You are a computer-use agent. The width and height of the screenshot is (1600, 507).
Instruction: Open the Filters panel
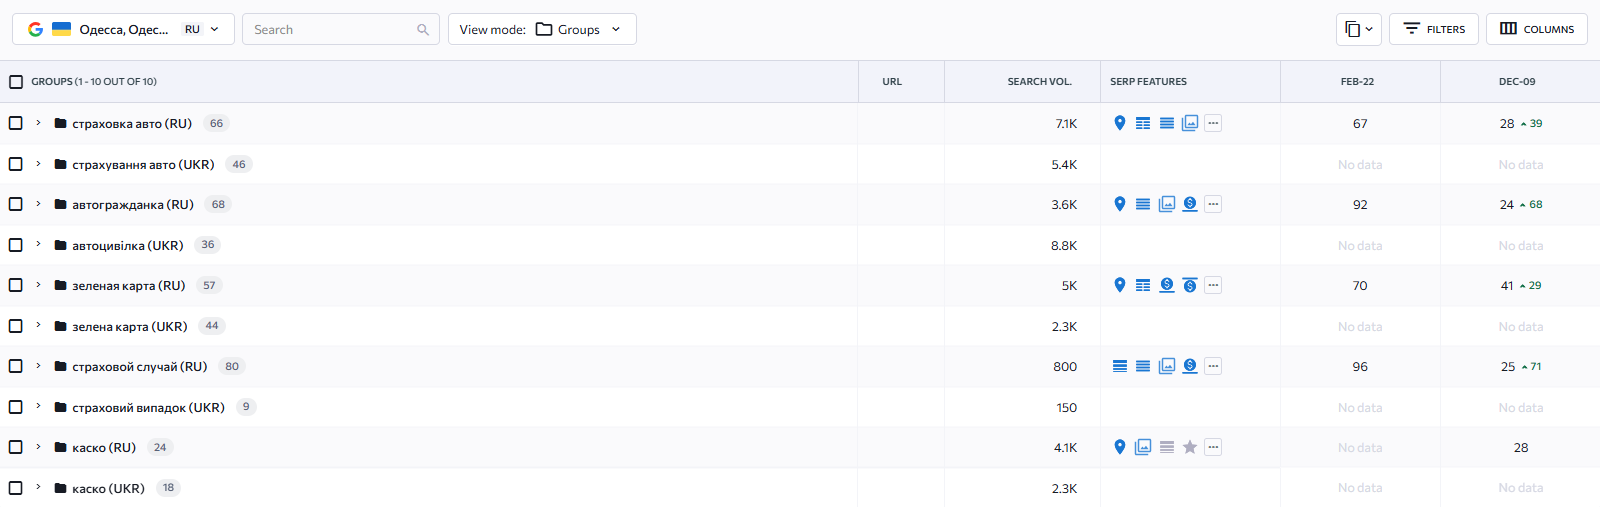click(1434, 29)
